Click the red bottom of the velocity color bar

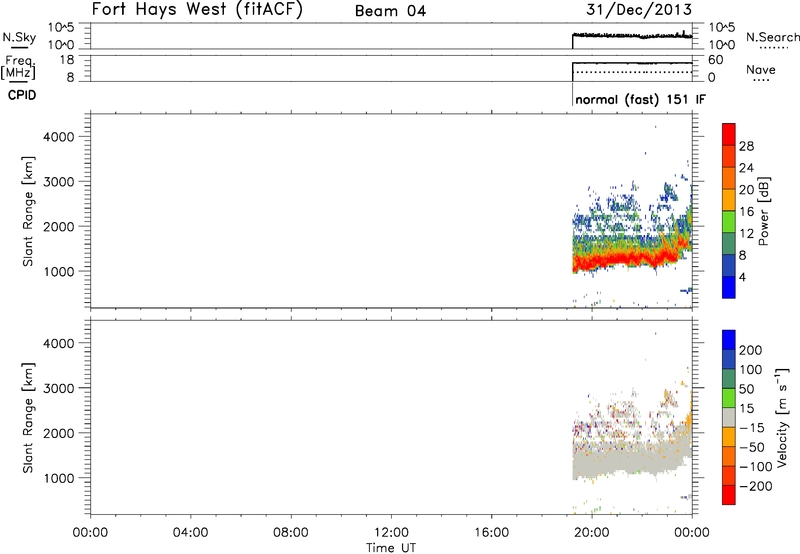click(729, 495)
